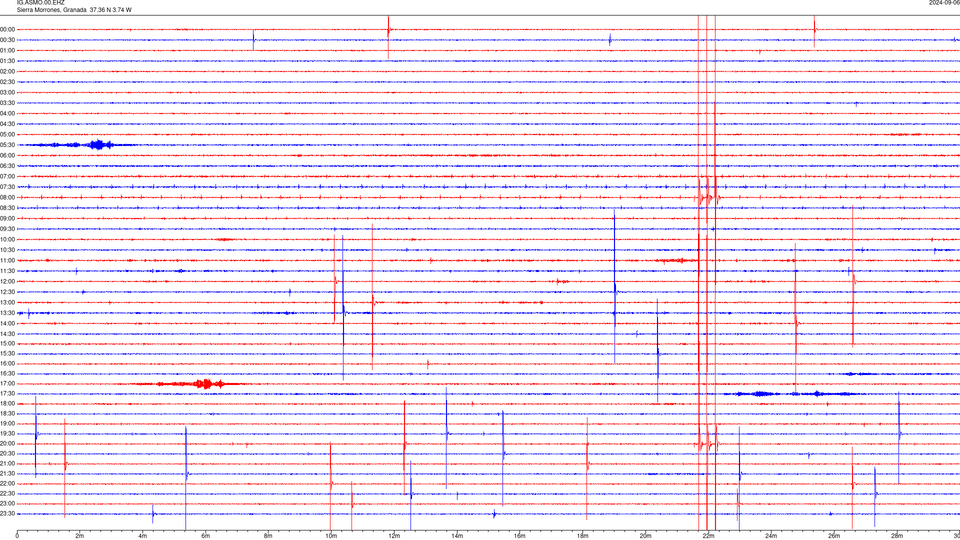Click the red seismic event on 17:00 trace
Viewport: 960px width, 540px height.
(x=191, y=384)
